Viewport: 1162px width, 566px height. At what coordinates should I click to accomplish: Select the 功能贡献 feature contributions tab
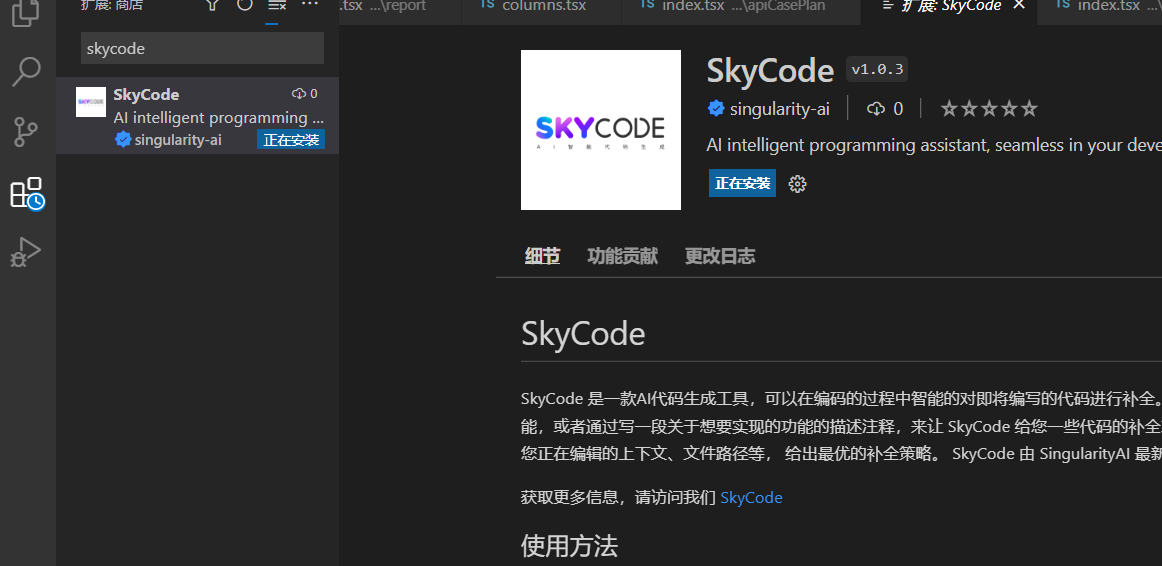(x=622, y=256)
